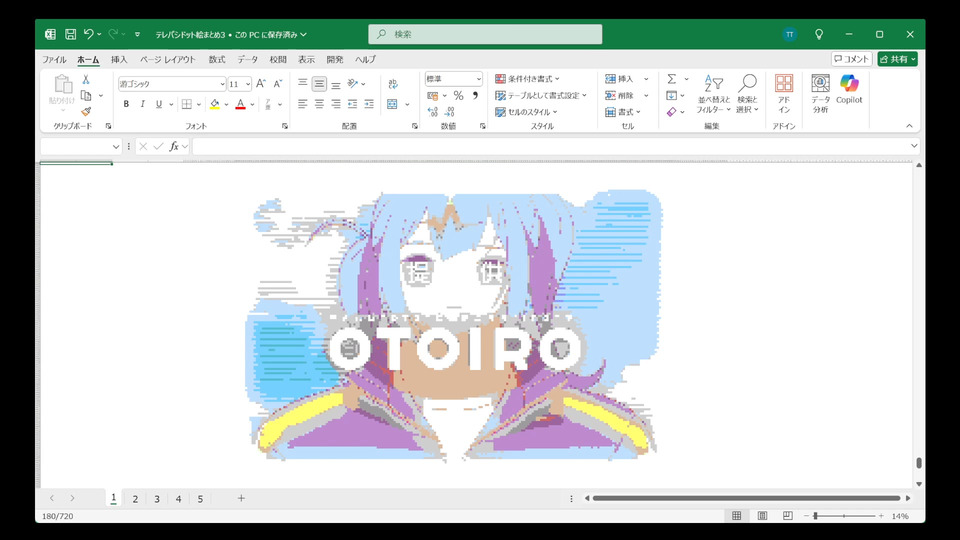
Task: Expand Cell Styles menu
Action: (526, 112)
